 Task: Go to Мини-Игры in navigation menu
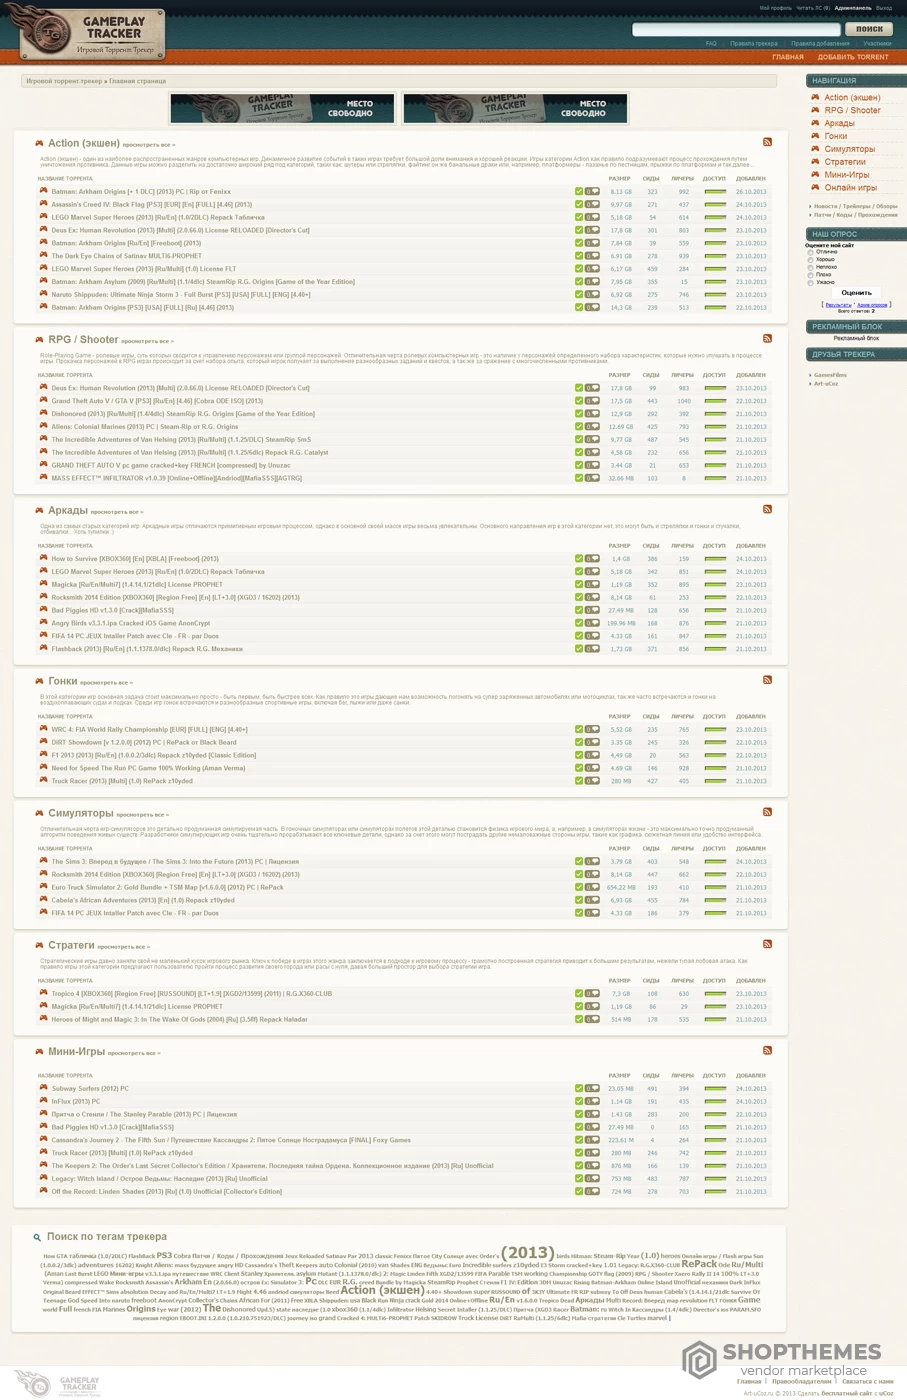click(x=847, y=174)
